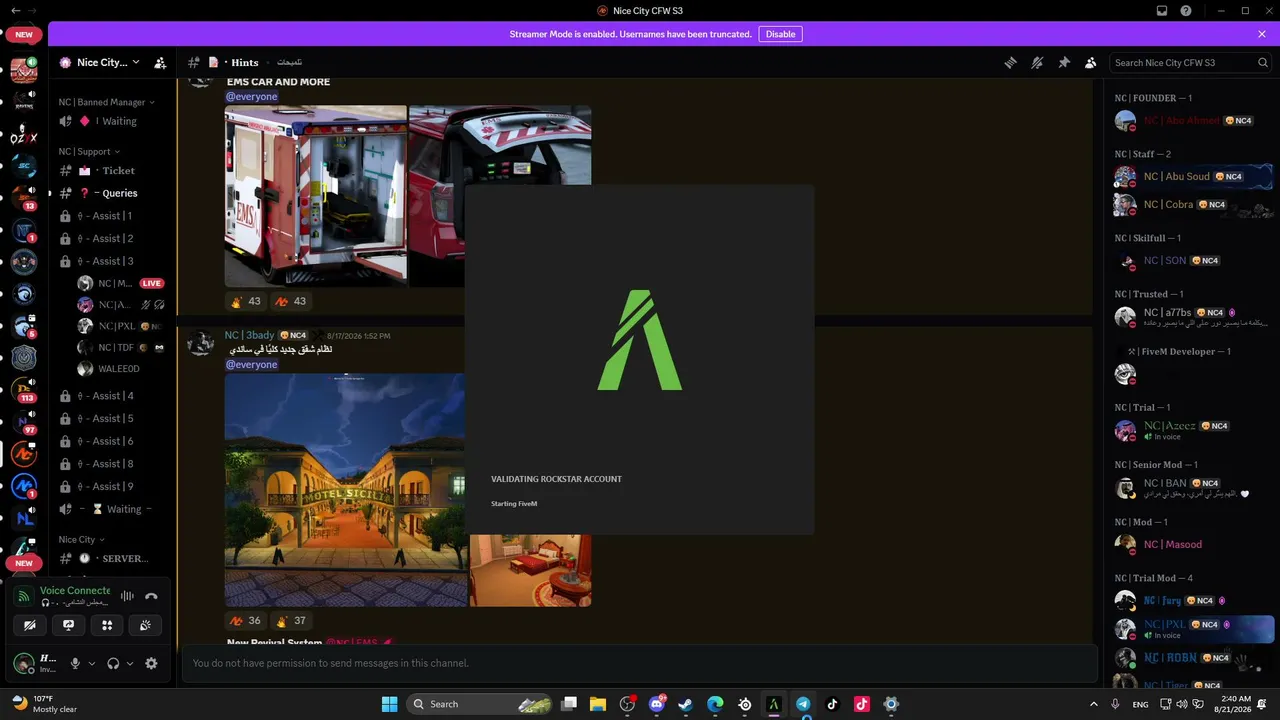Open headphone output options chevron
This screenshot has width=1280, height=720.
[130, 663]
